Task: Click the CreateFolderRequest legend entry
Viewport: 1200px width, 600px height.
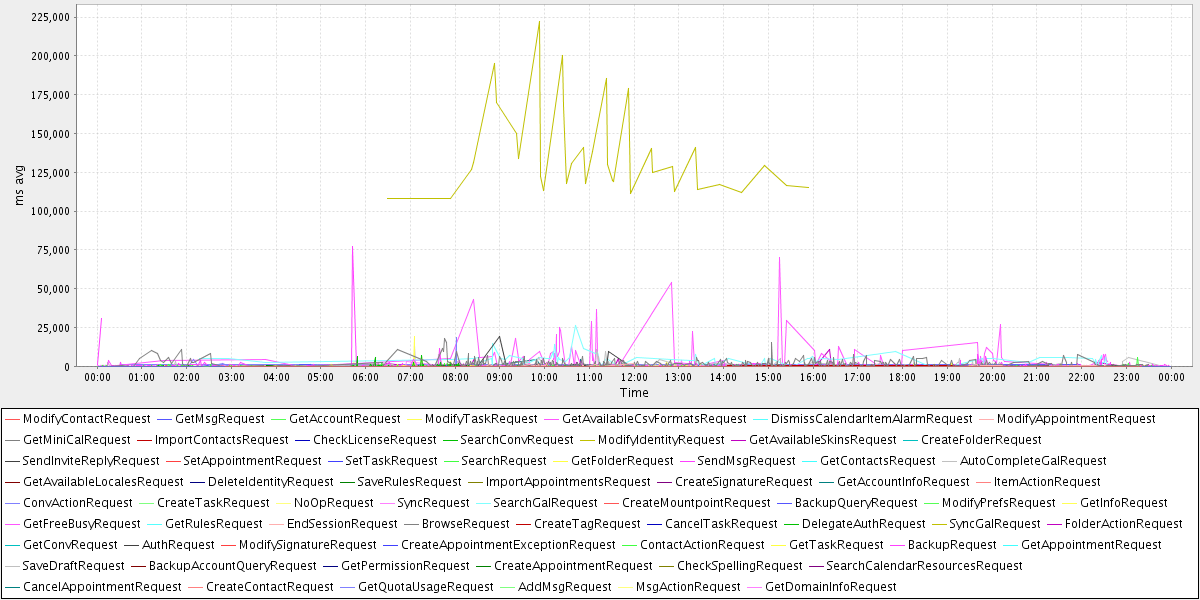Action: 981,440
